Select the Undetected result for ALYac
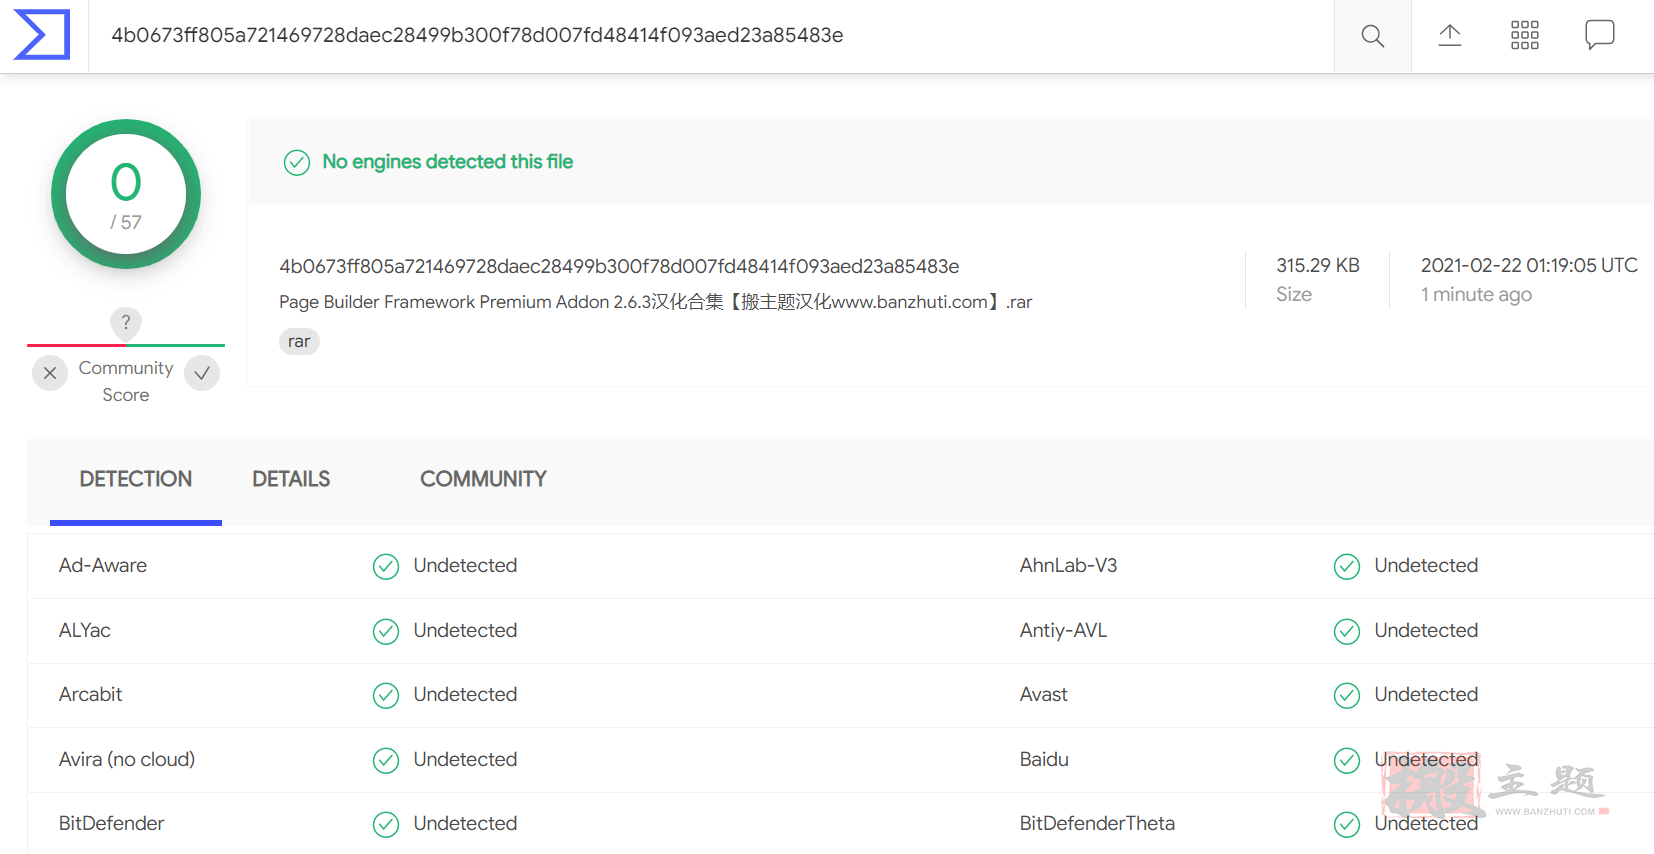This screenshot has height=854, width=1654. [465, 631]
